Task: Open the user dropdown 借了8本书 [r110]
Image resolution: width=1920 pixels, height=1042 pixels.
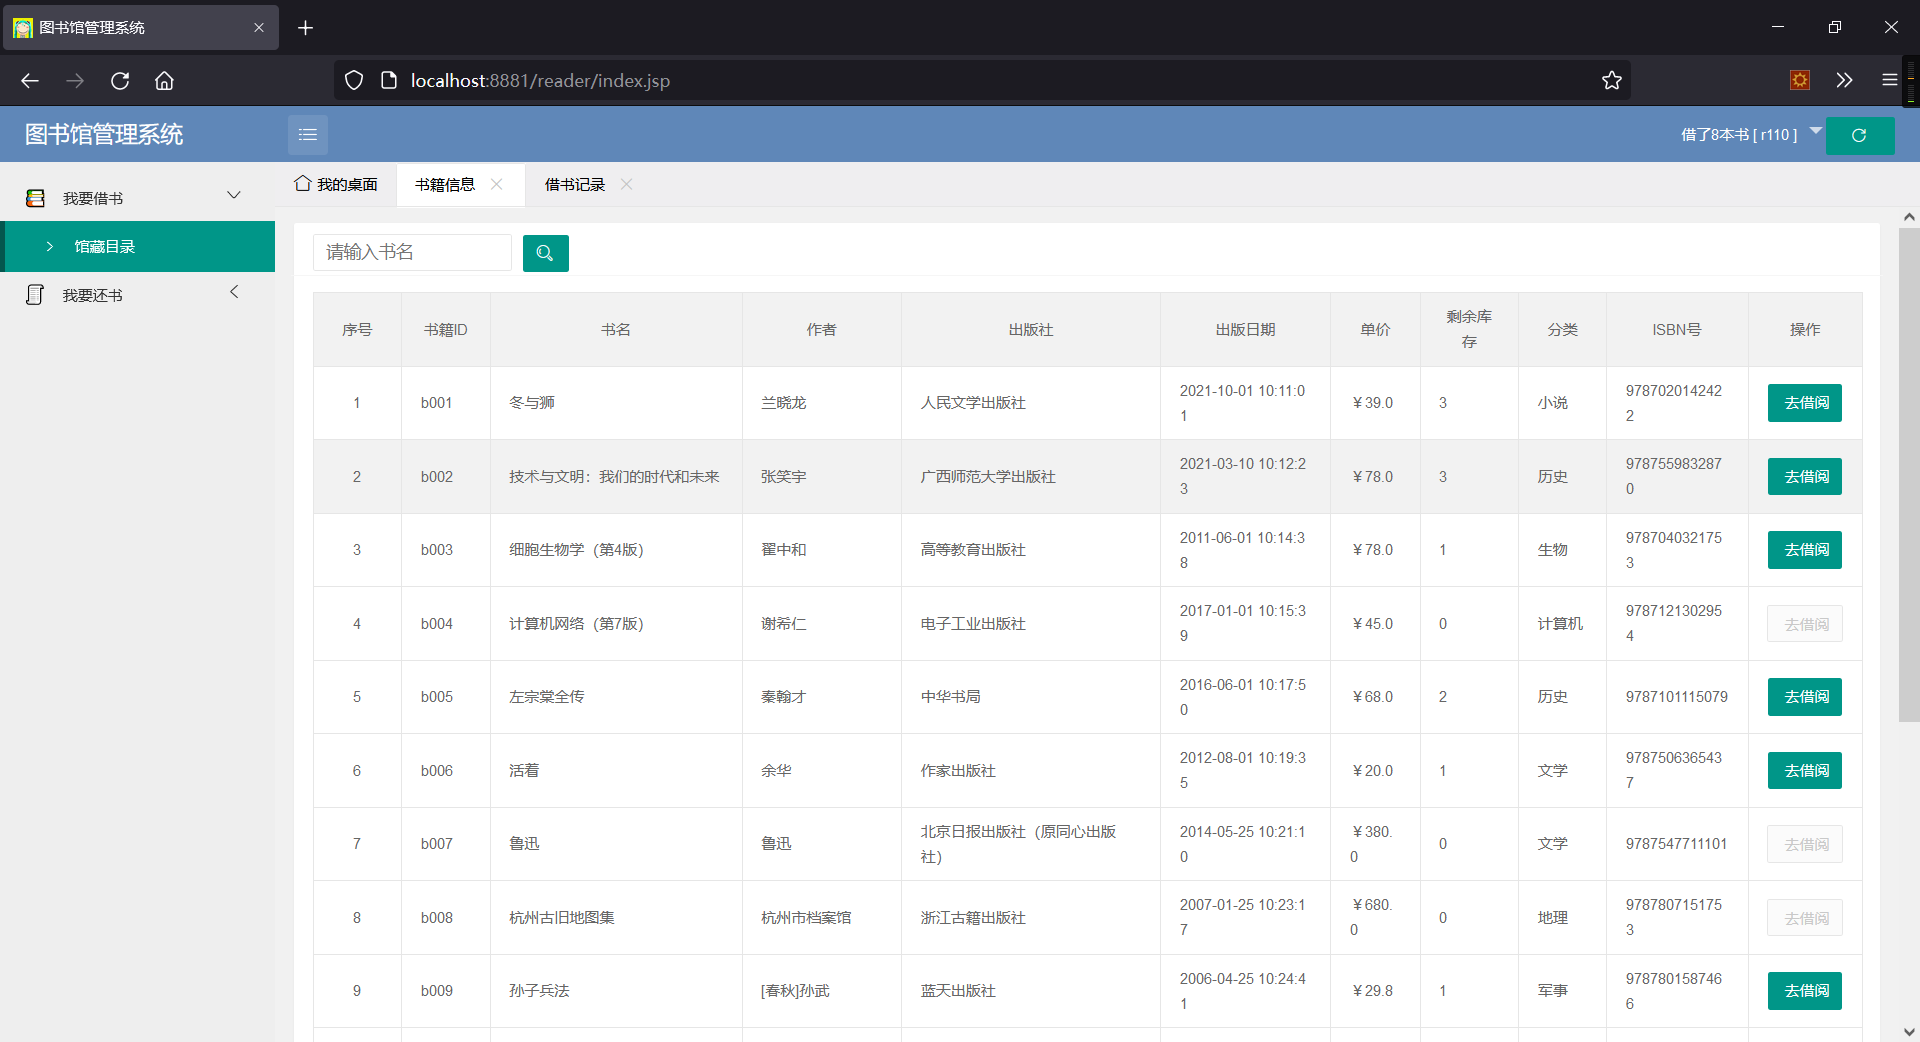Action: click(1751, 134)
